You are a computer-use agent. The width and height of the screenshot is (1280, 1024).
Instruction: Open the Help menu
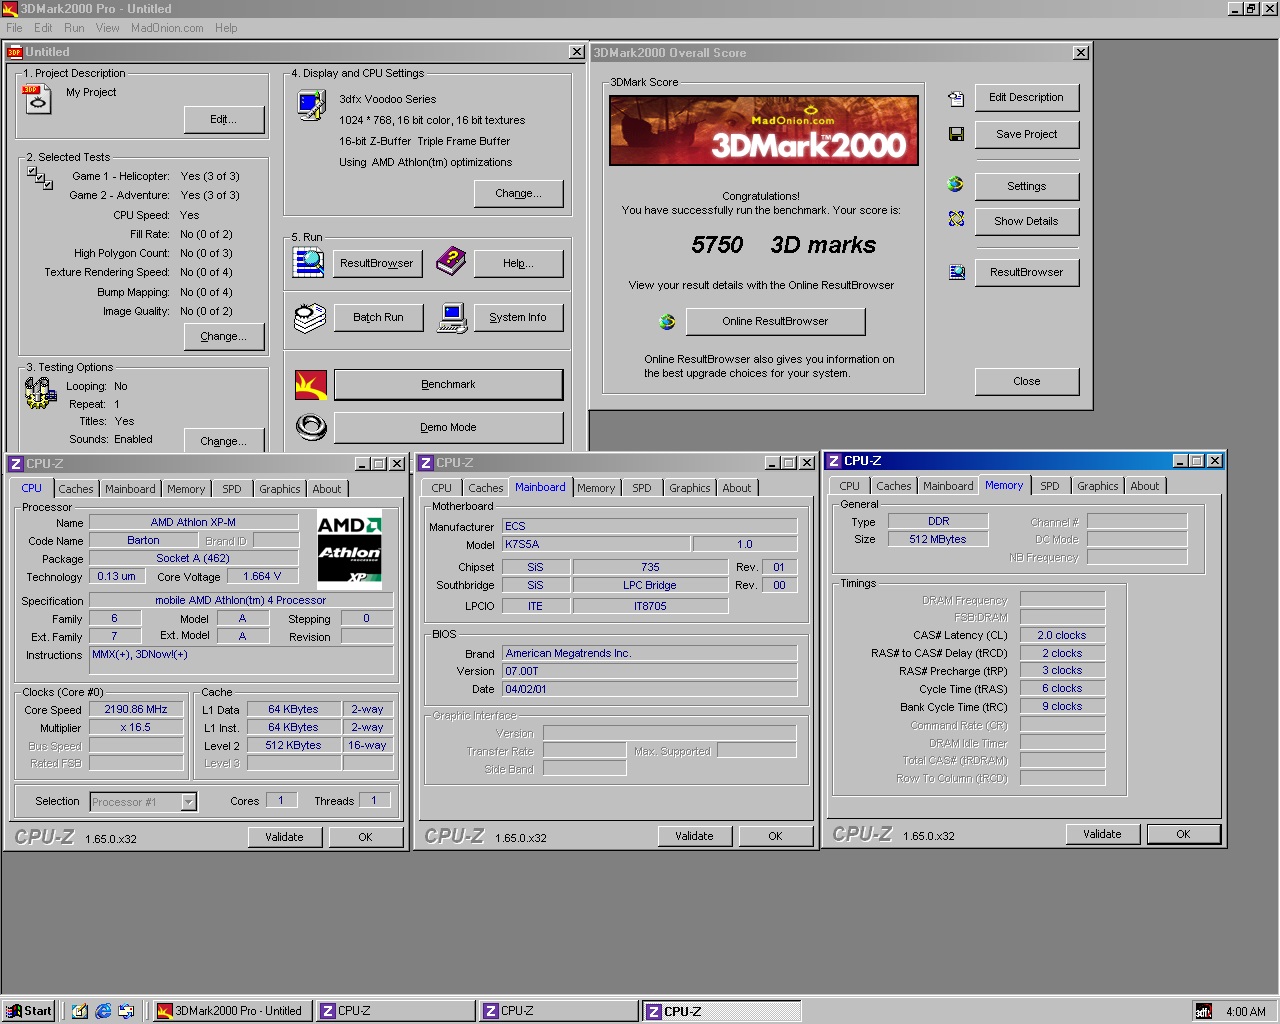pyautogui.click(x=226, y=28)
